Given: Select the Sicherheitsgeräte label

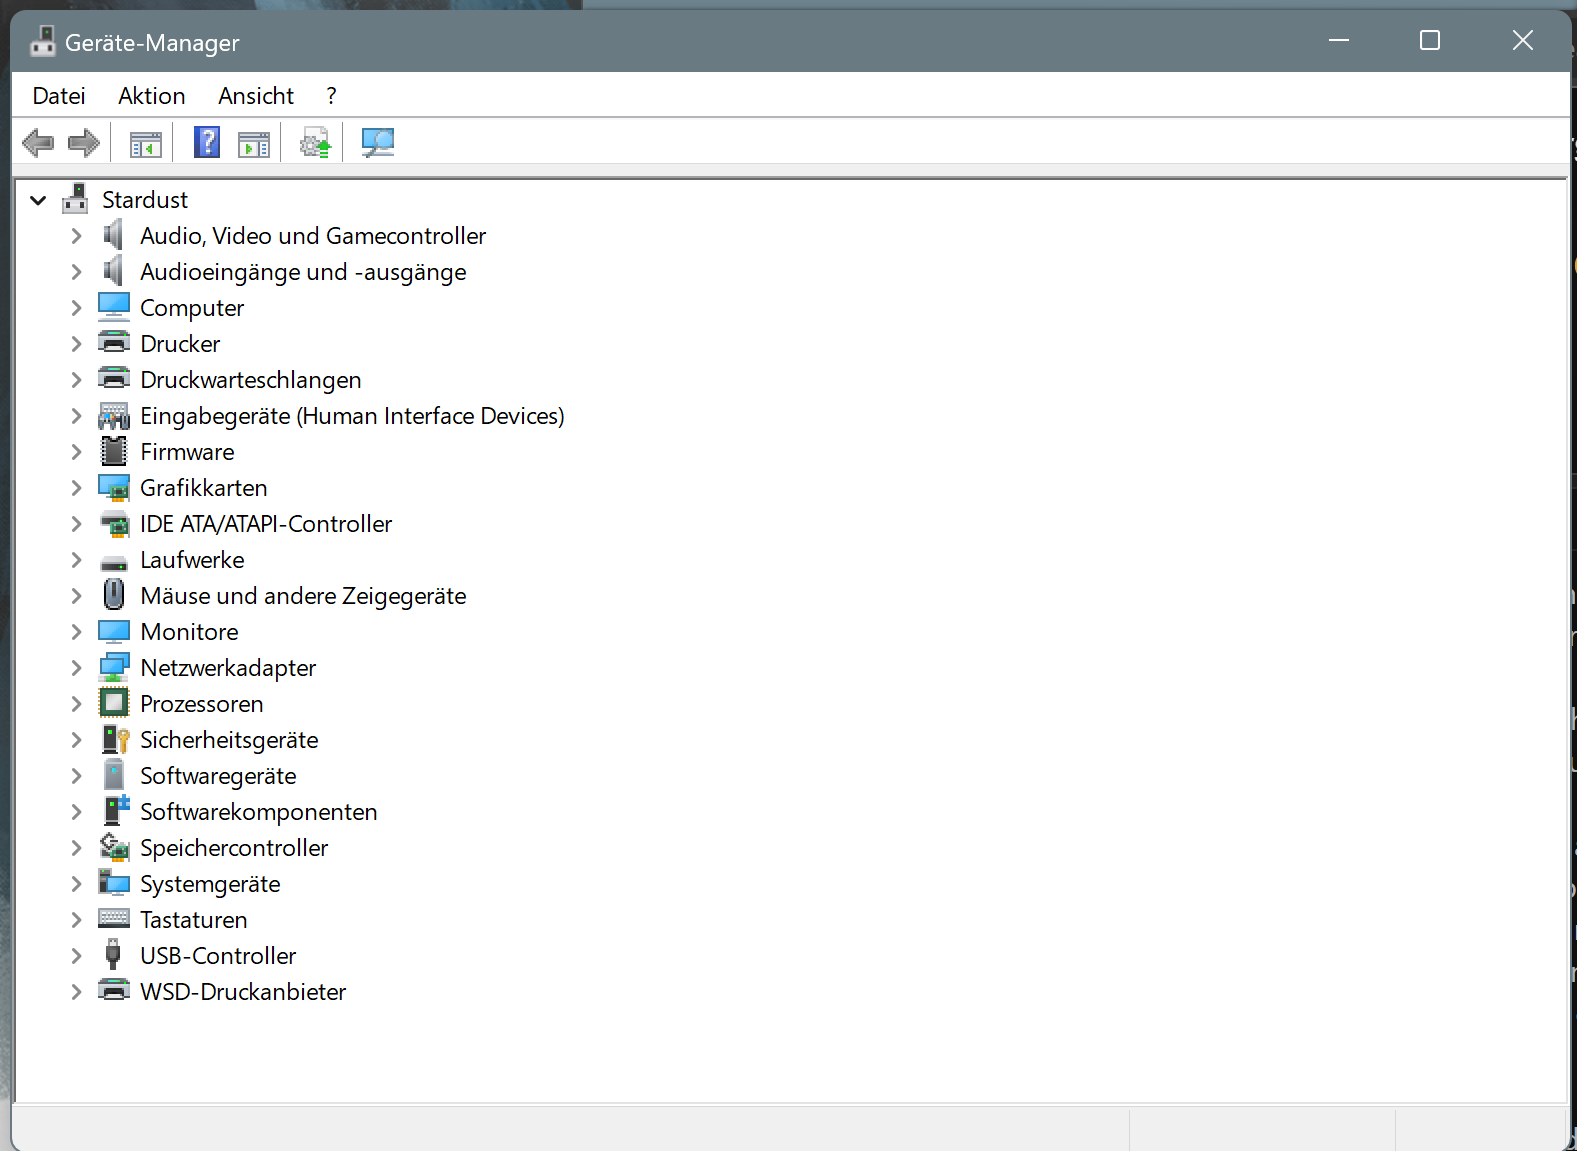Looking at the screenshot, I should (x=229, y=740).
